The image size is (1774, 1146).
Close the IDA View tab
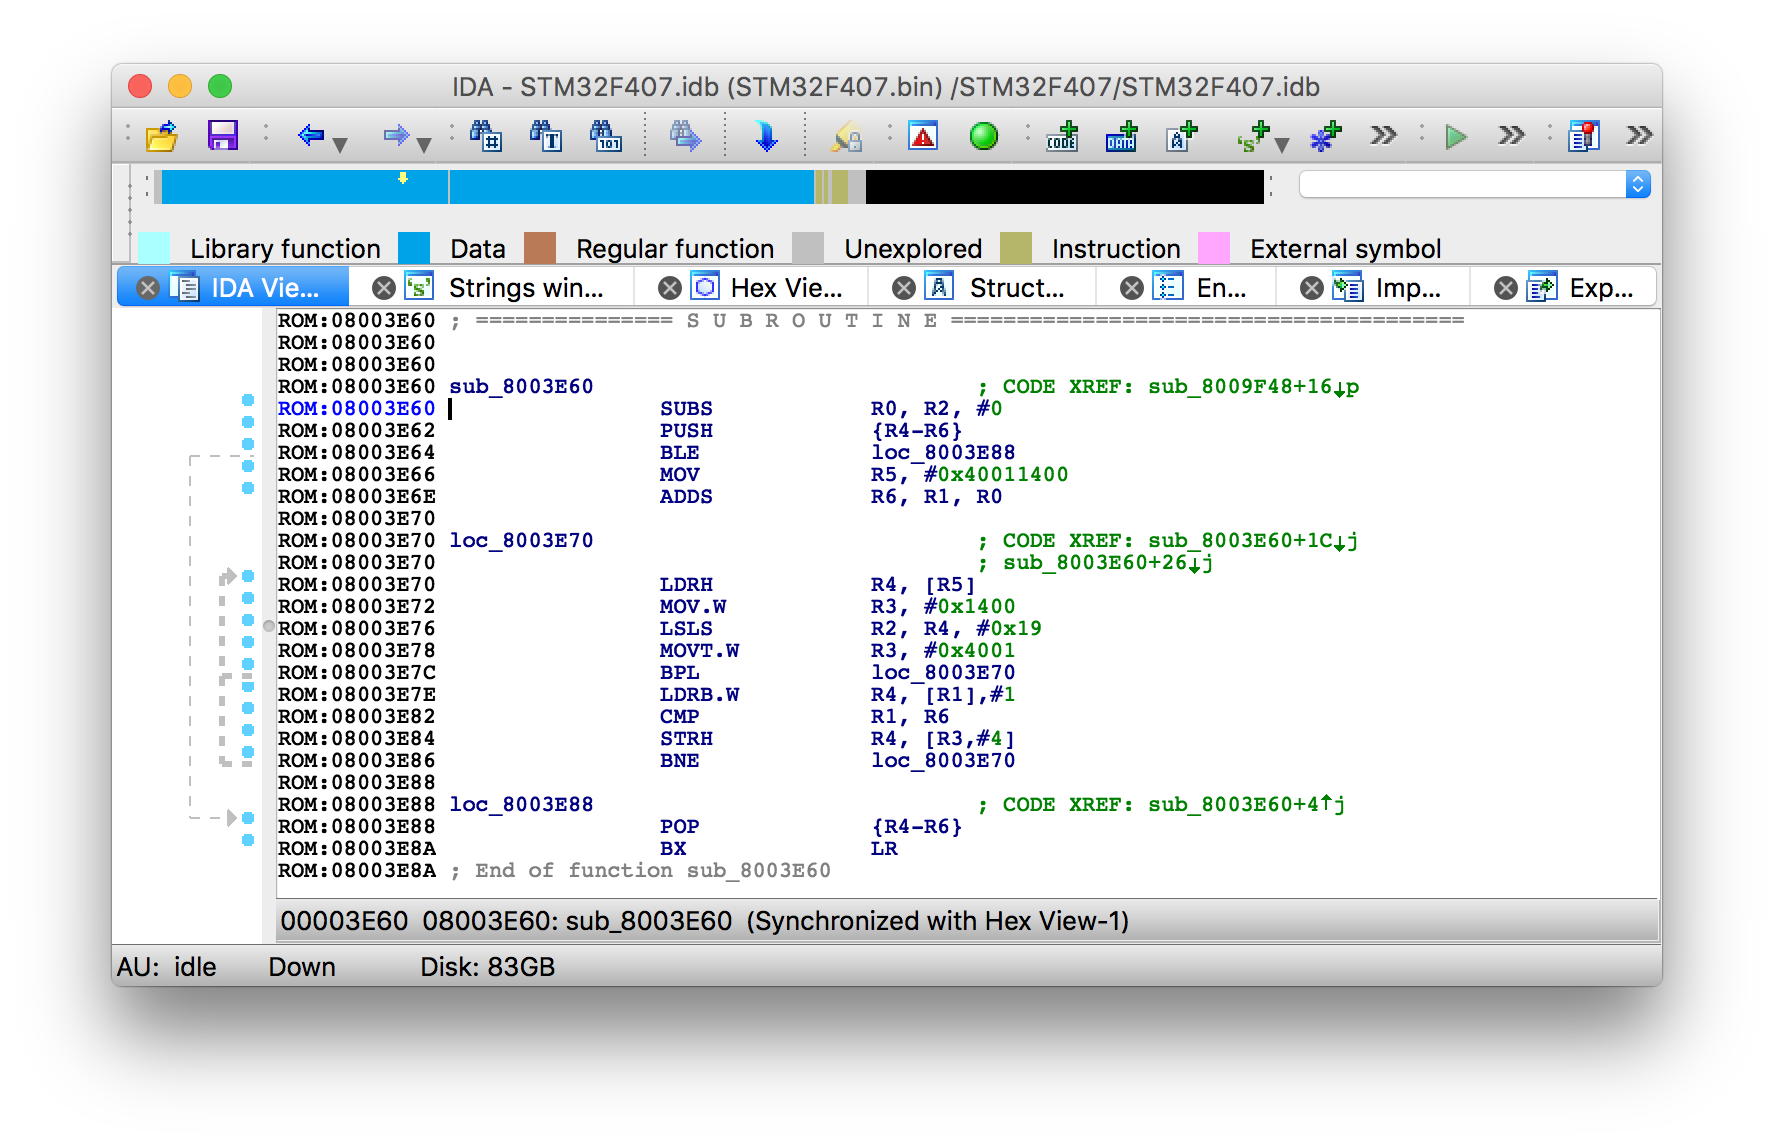coord(148,288)
